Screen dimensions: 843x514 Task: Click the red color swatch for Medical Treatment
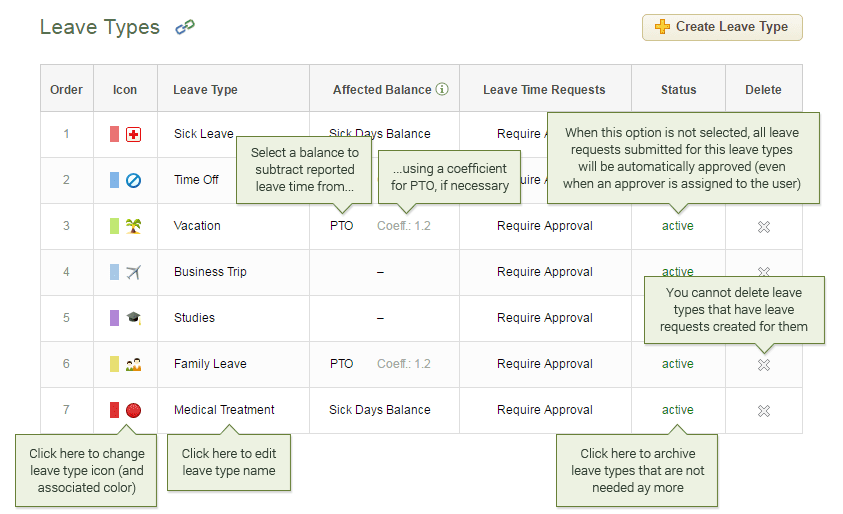115,410
